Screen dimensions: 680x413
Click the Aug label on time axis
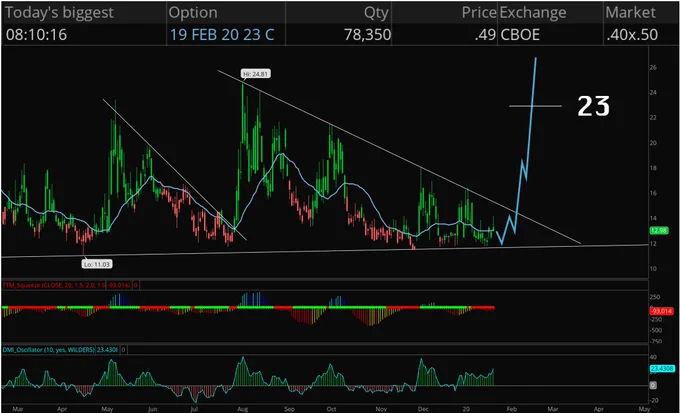point(242,409)
